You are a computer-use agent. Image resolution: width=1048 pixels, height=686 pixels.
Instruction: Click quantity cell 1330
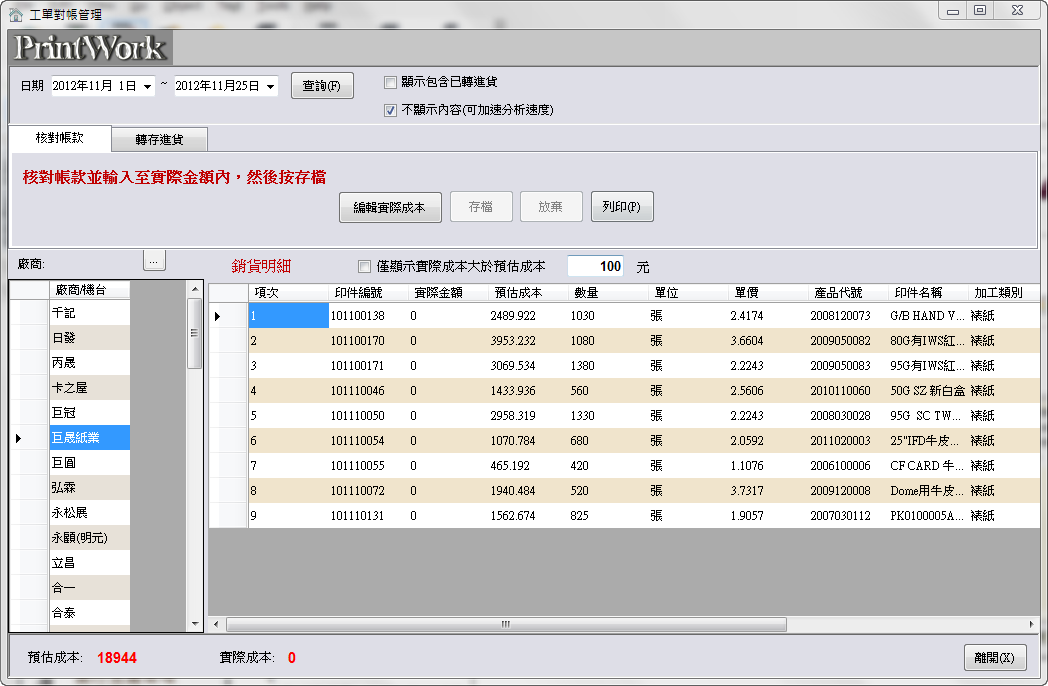[x=608, y=416]
